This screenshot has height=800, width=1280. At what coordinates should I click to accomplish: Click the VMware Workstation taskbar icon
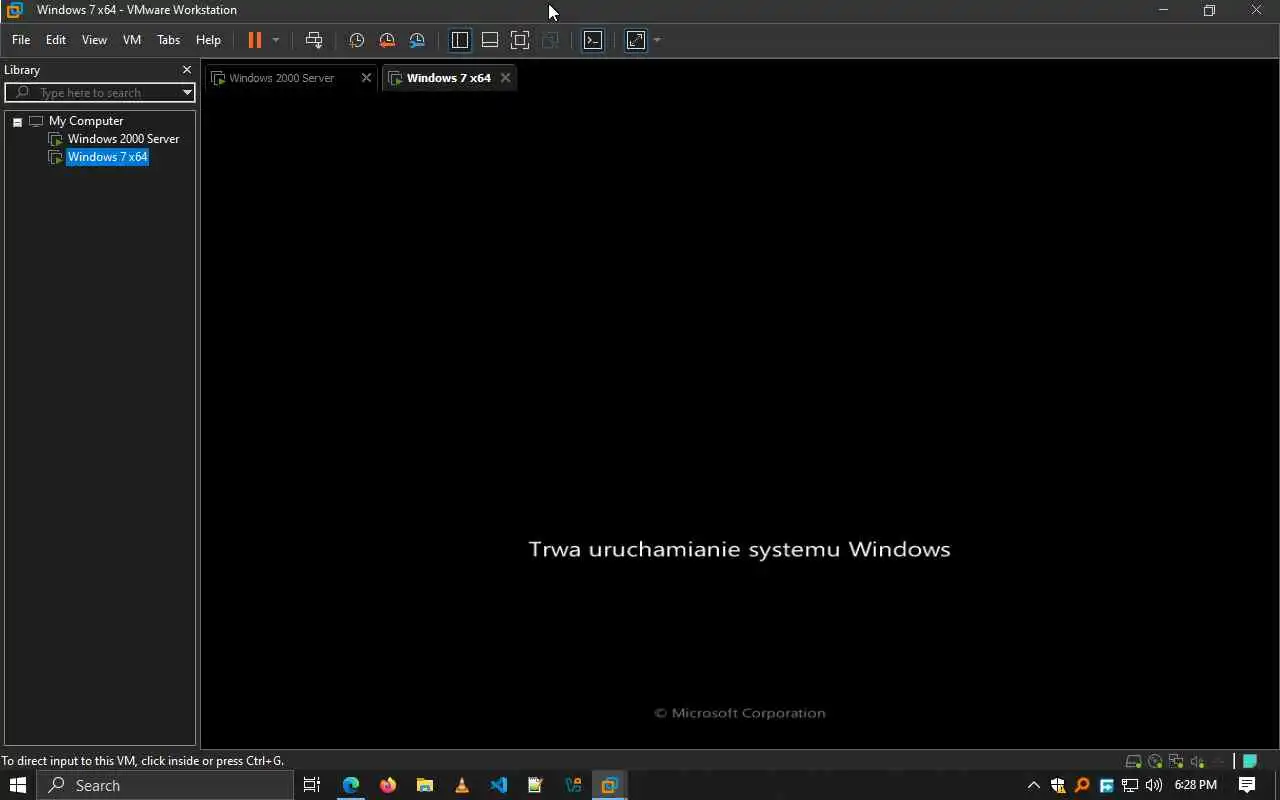tap(609, 785)
